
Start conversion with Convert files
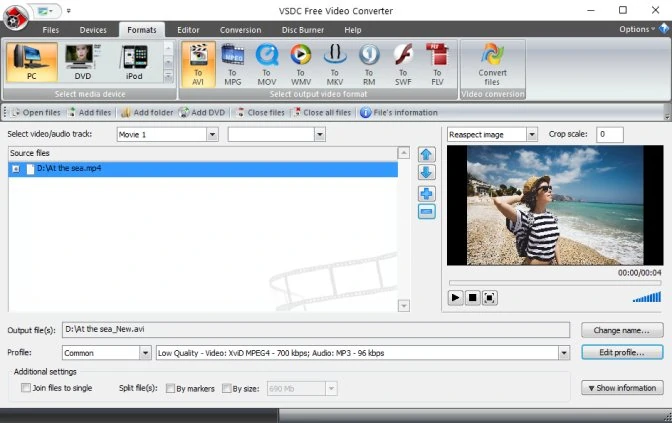point(492,64)
